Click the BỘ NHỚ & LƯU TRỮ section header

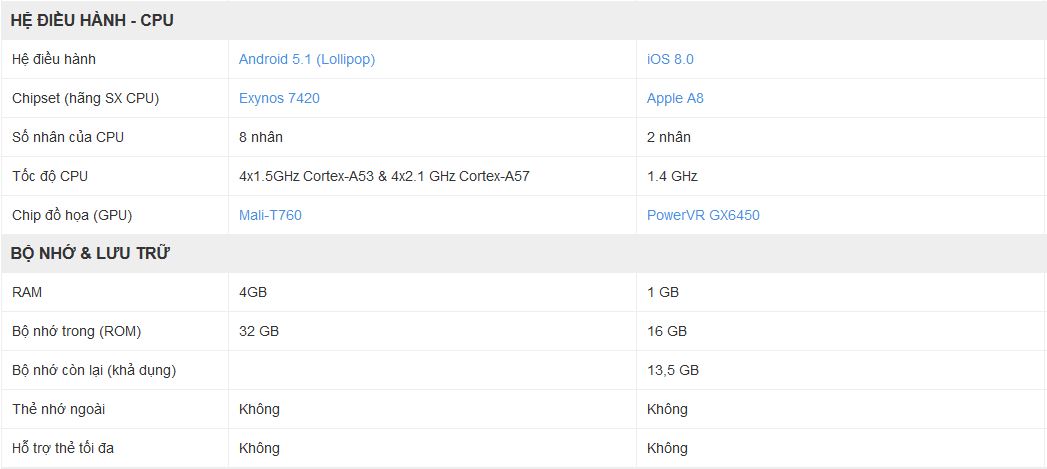(90, 254)
